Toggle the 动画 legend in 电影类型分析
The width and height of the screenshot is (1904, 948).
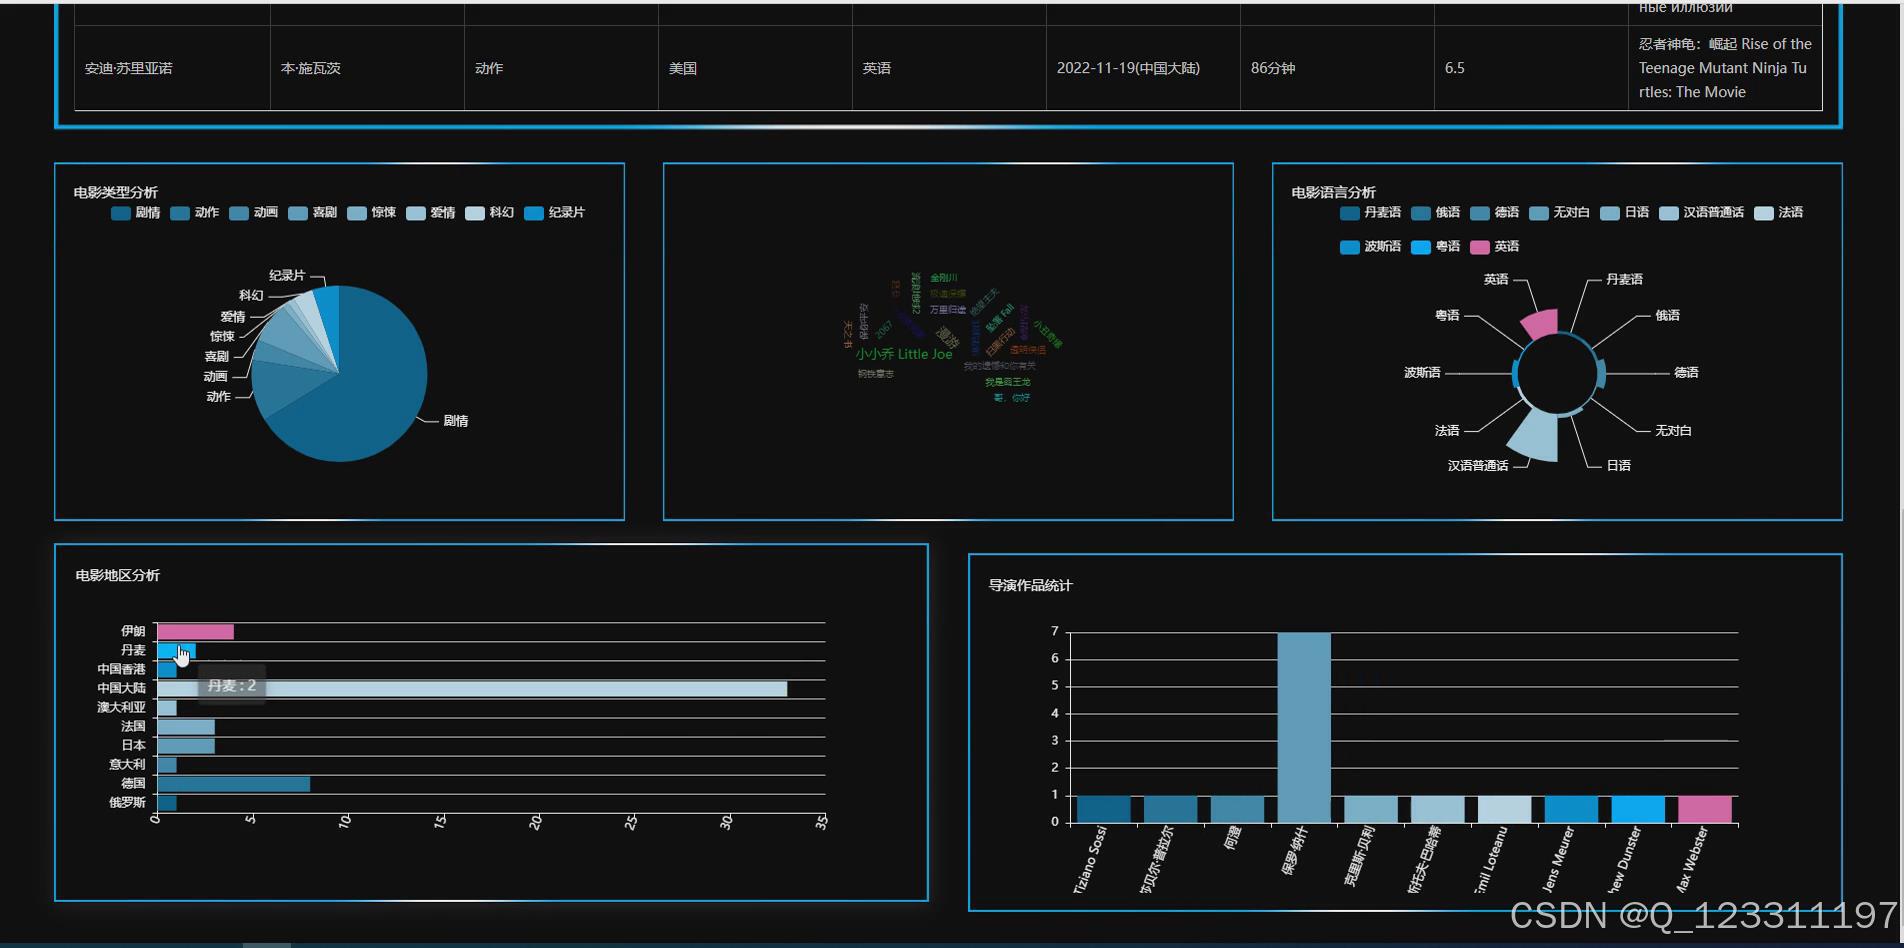pos(253,213)
